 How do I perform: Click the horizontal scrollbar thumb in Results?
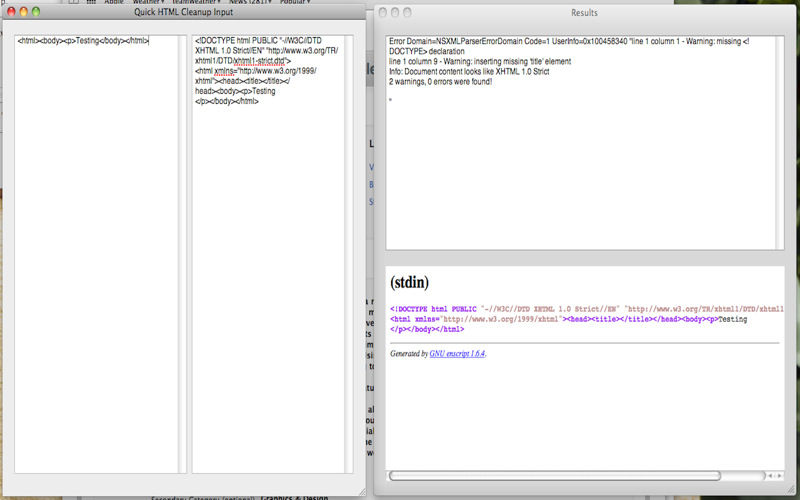(555, 476)
